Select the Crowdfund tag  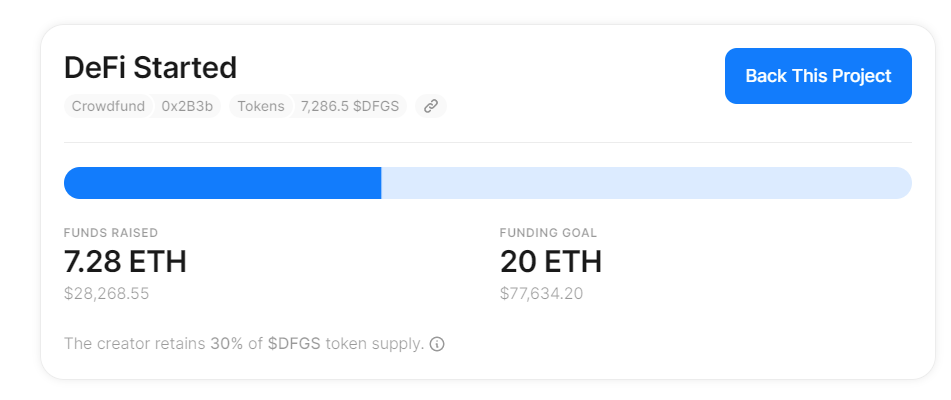[108, 106]
